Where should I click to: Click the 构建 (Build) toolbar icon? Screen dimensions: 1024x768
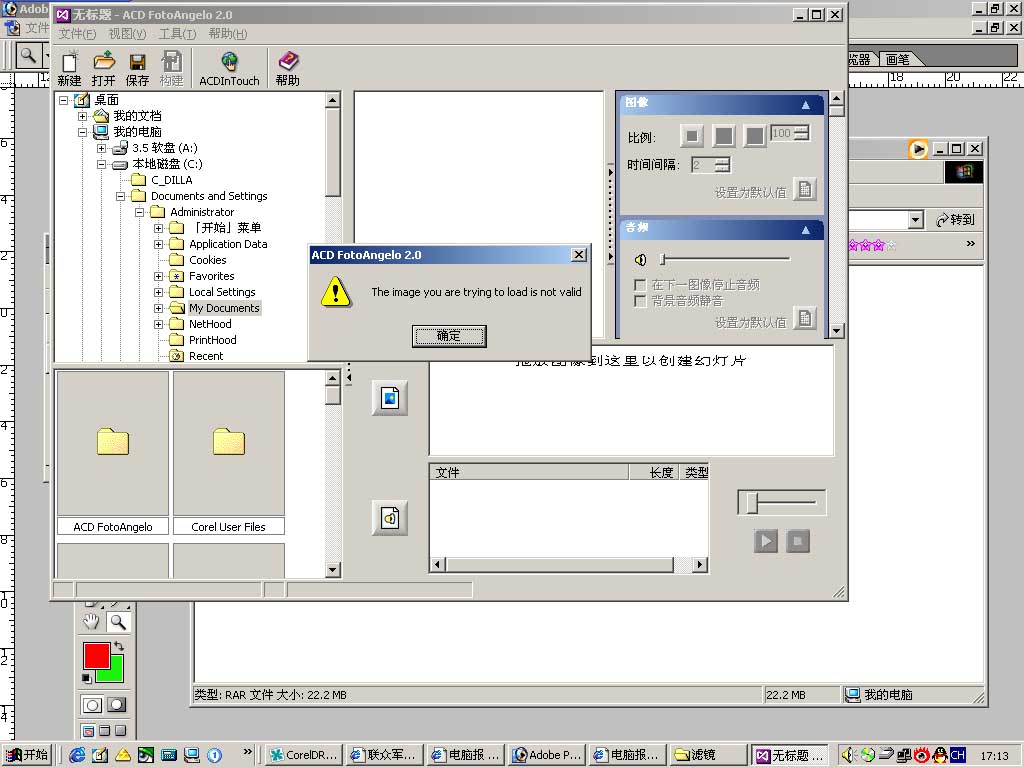171,68
